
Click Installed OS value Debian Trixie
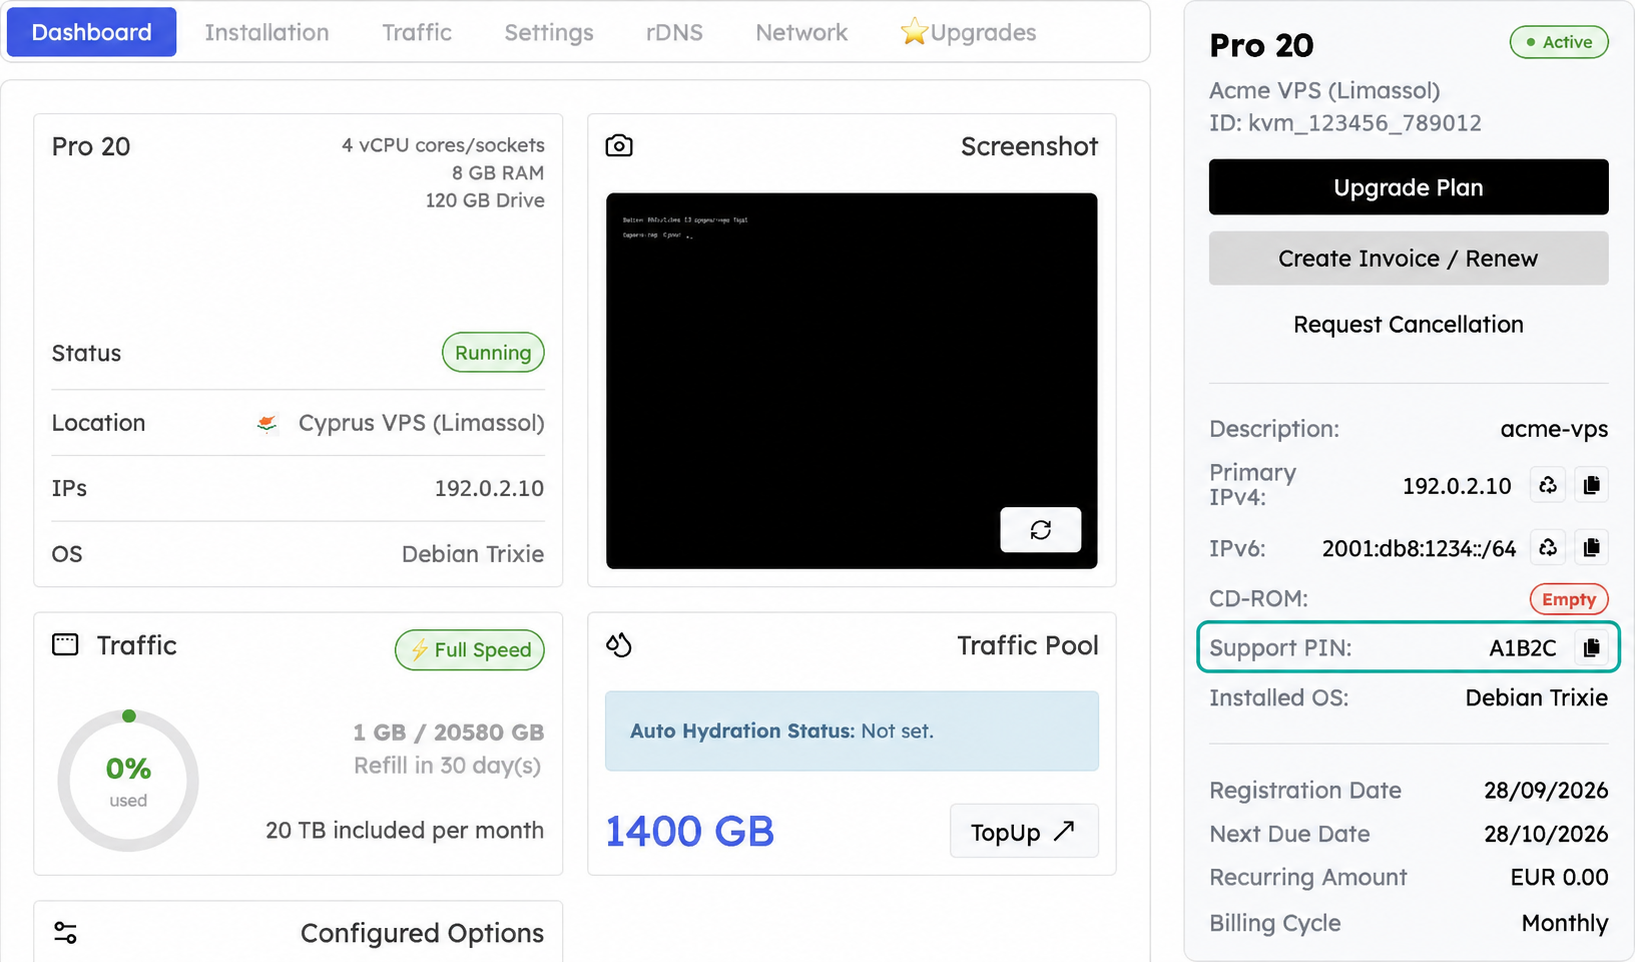coord(1536,697)
